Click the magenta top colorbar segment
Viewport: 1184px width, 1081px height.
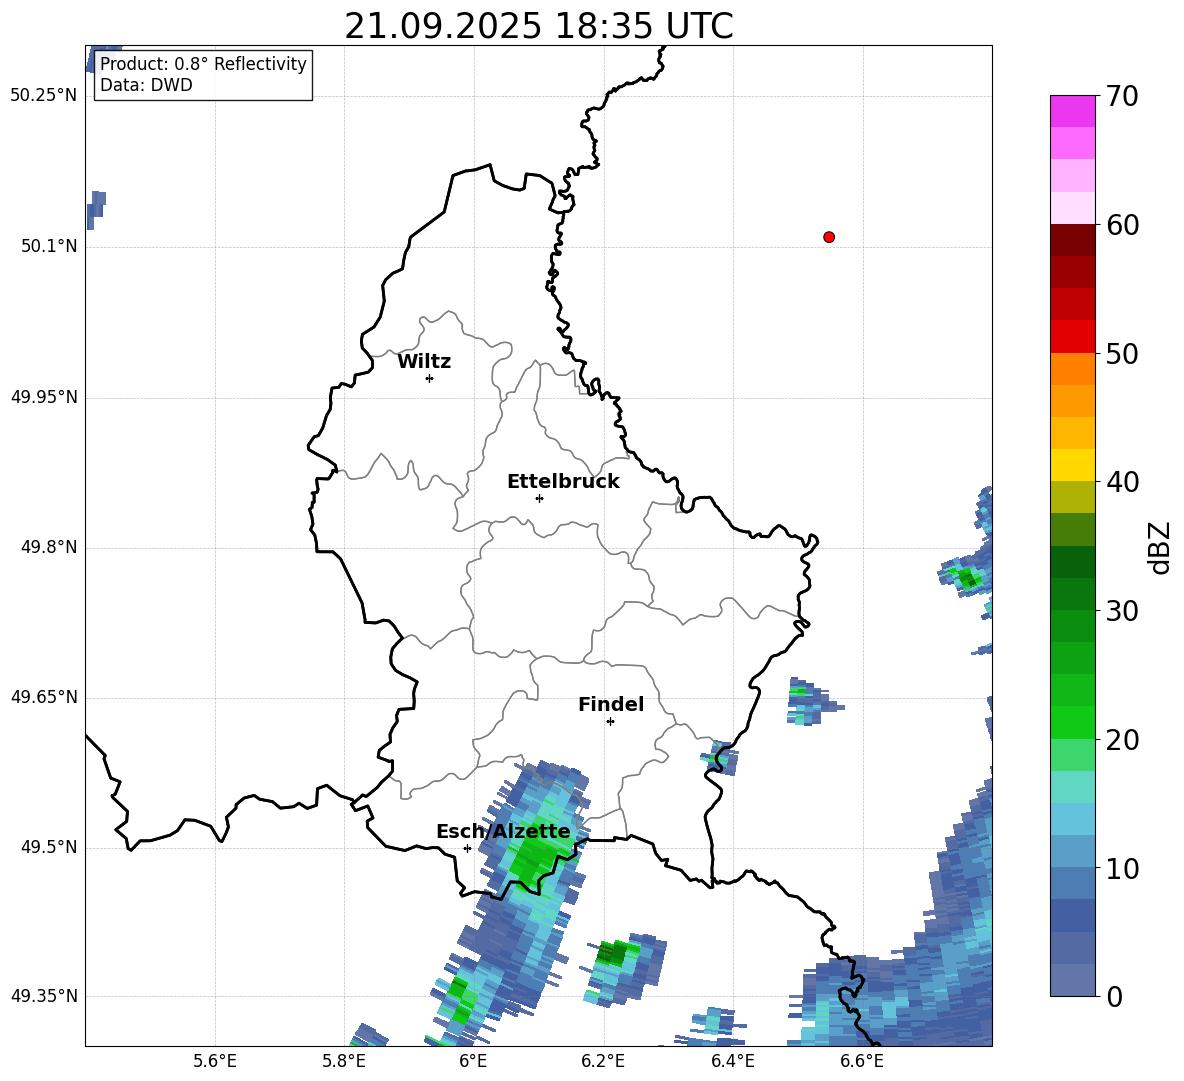[x=1072, y=111]
